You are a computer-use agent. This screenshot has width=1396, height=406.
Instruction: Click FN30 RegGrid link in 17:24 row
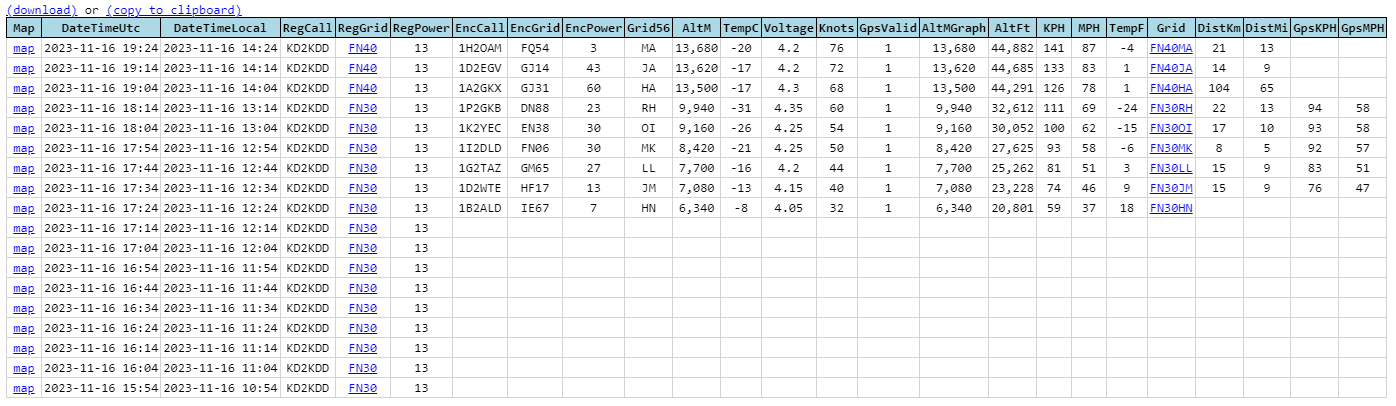(362, 208)
